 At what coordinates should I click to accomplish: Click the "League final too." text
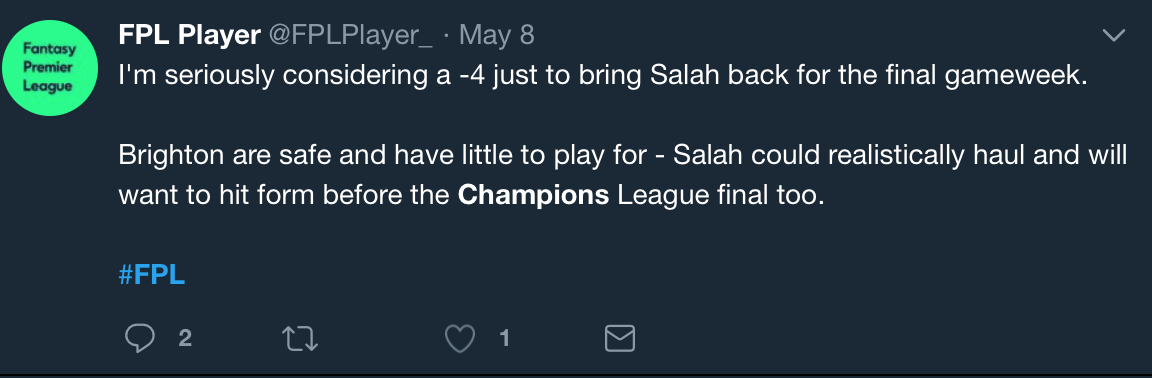tap(716, 196)
